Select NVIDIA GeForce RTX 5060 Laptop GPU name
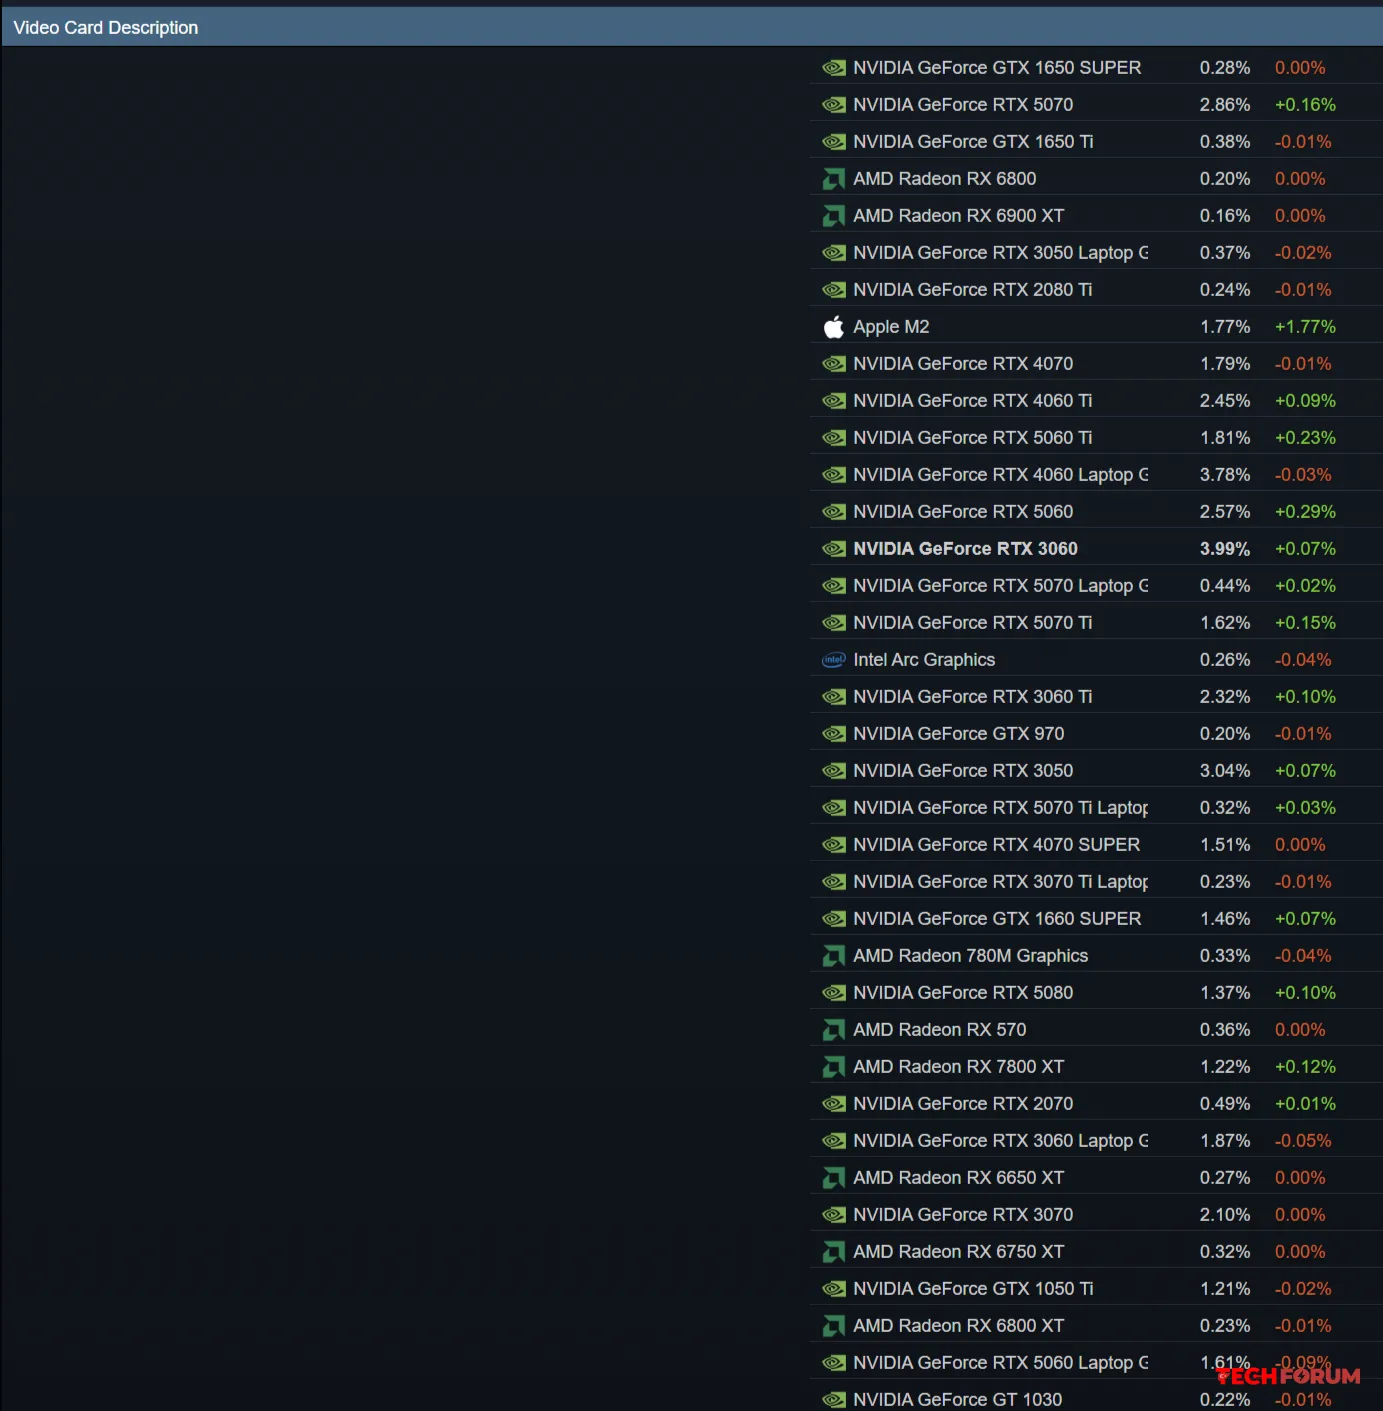Image resolution: width=1383 pixels, height=1411 pixels. (x=1000, y=1363)
